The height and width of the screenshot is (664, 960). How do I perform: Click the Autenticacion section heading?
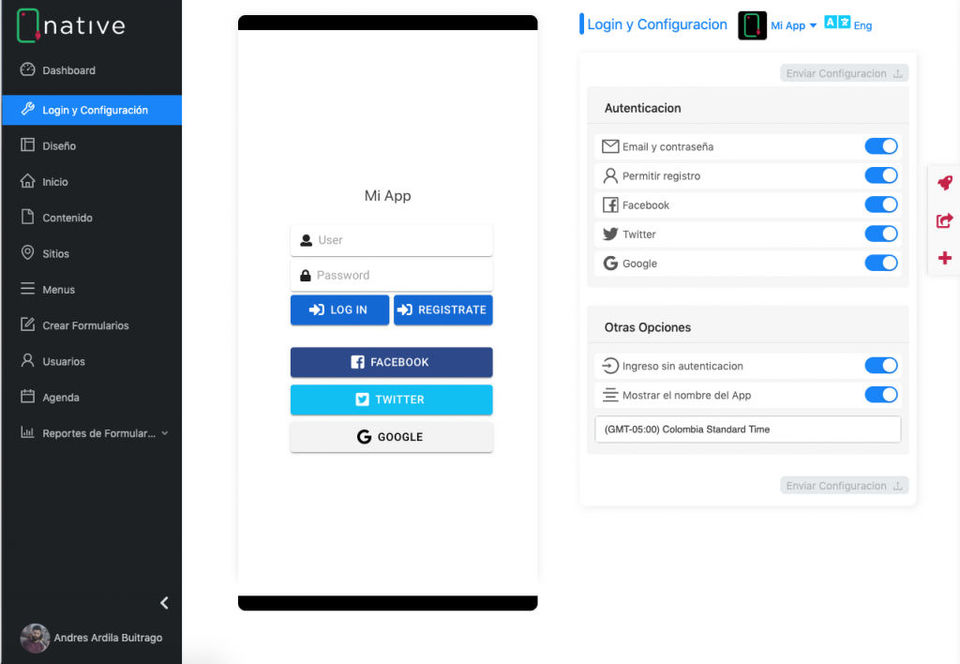(642, 108)
